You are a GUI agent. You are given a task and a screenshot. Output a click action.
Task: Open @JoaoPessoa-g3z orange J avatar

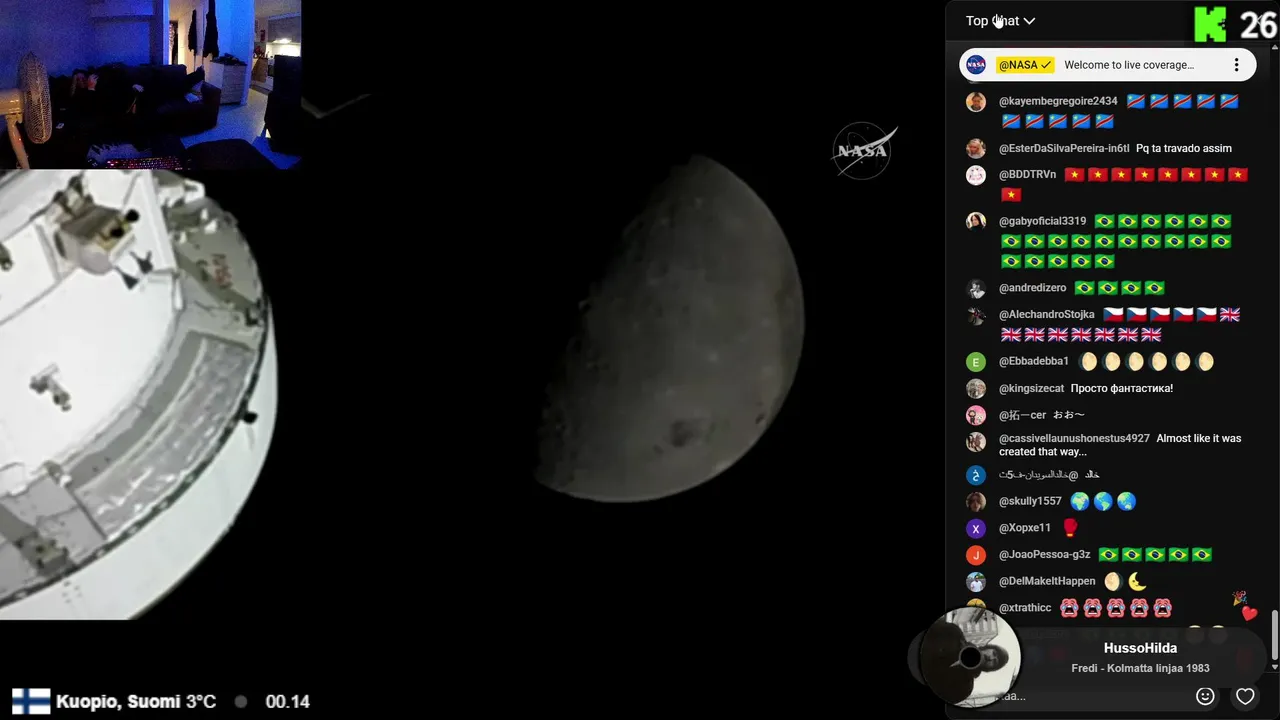click(976, 555)
